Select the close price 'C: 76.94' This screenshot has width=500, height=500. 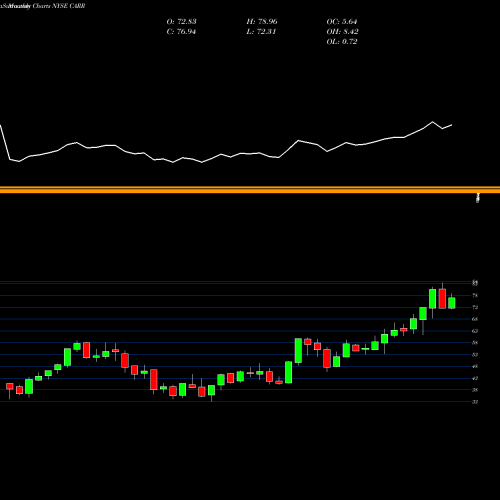point(181,31)
